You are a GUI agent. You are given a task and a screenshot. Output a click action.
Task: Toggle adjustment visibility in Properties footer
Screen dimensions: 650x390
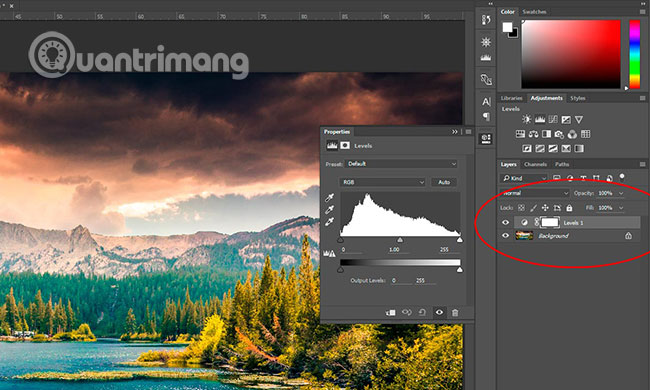(x=439, y=312)
